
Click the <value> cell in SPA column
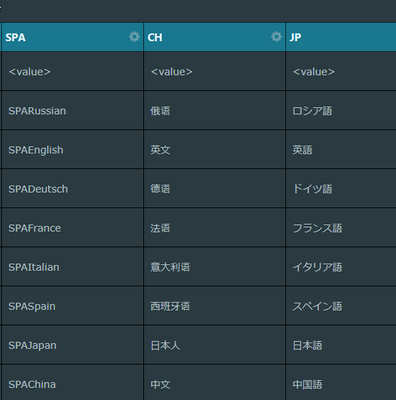(72, 71)
